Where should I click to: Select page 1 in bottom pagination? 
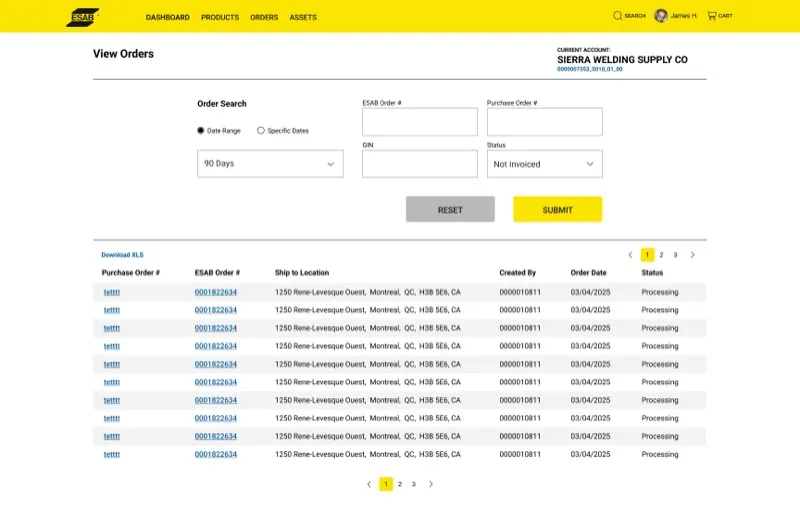386,484
